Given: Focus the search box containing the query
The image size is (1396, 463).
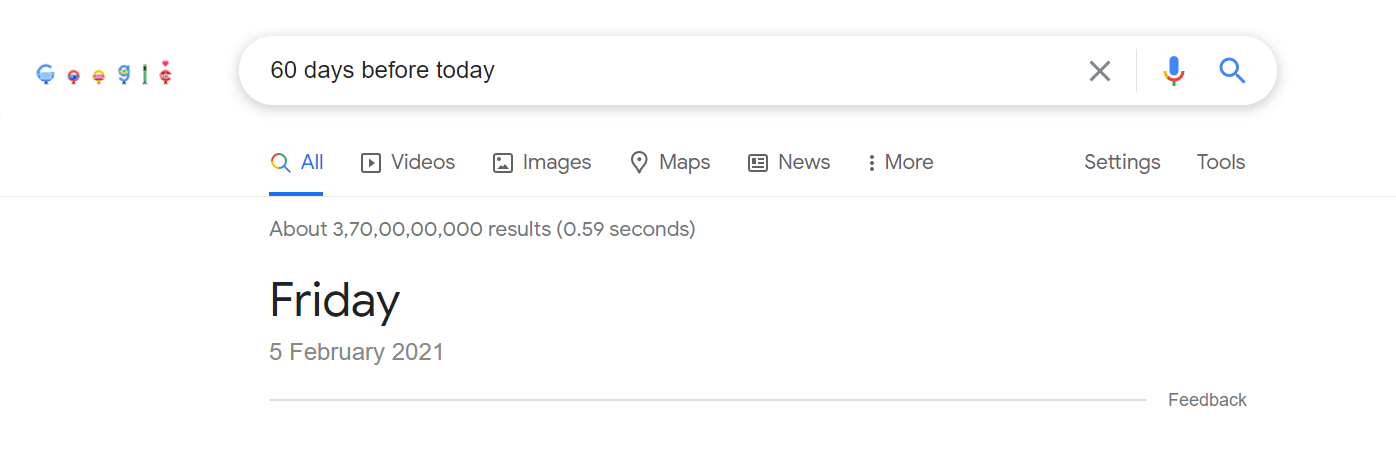Looking at the screenshot, I should click(x=660, y=71).
